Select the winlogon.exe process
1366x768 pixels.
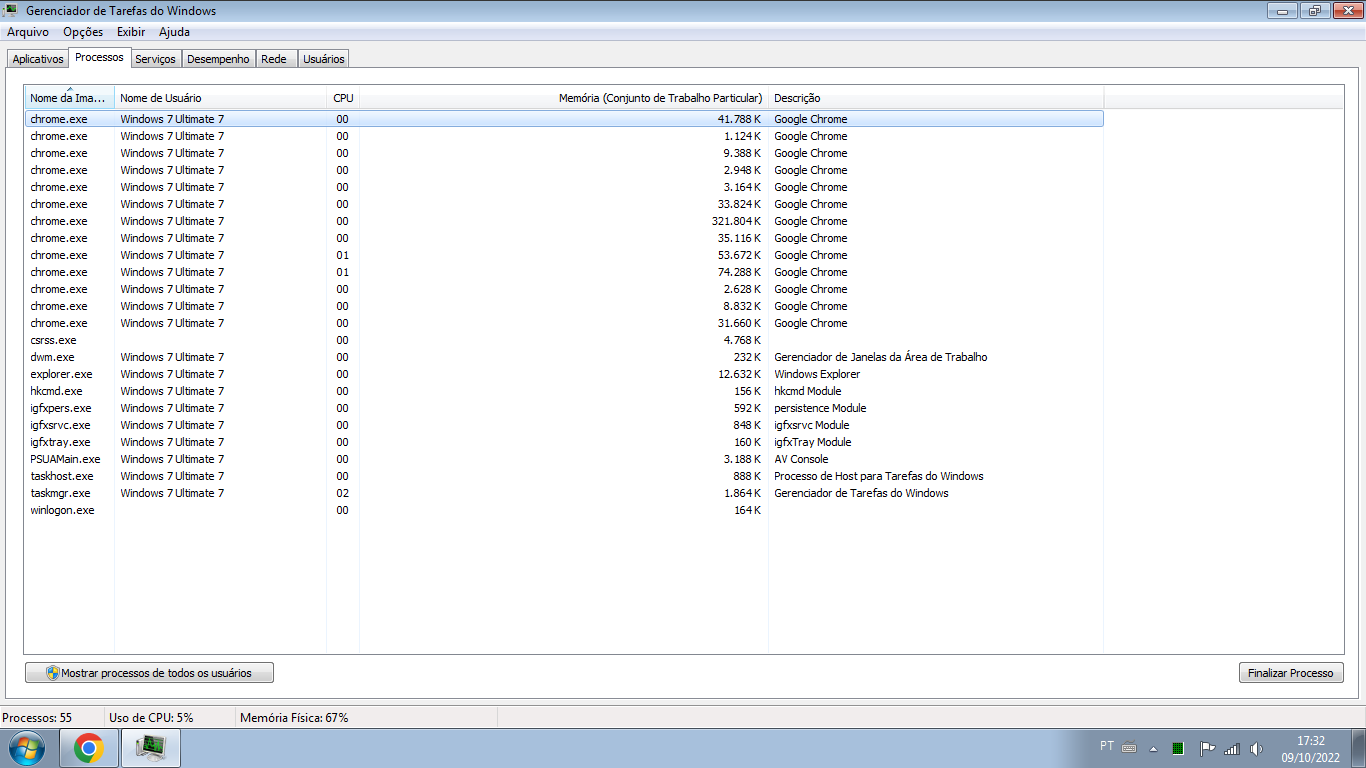(x=564, y=510)
